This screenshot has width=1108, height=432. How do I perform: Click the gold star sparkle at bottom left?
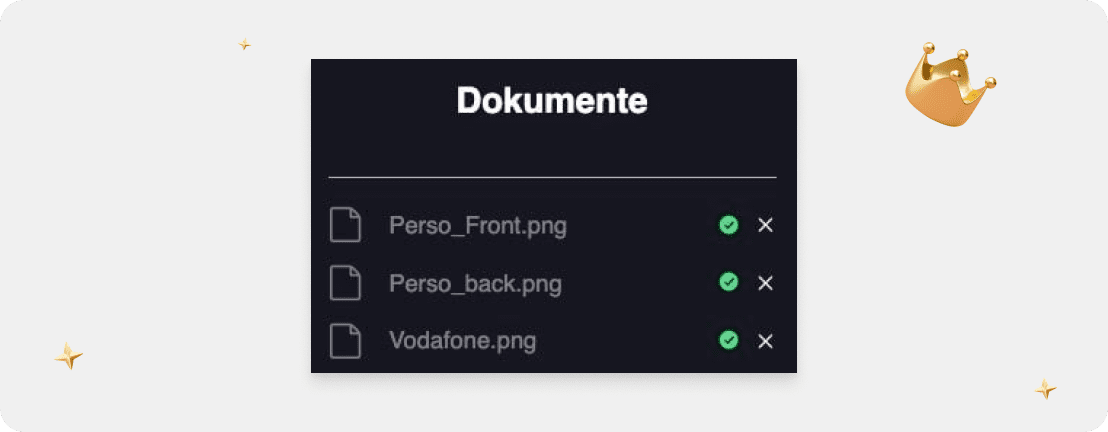tap(68, 356)
